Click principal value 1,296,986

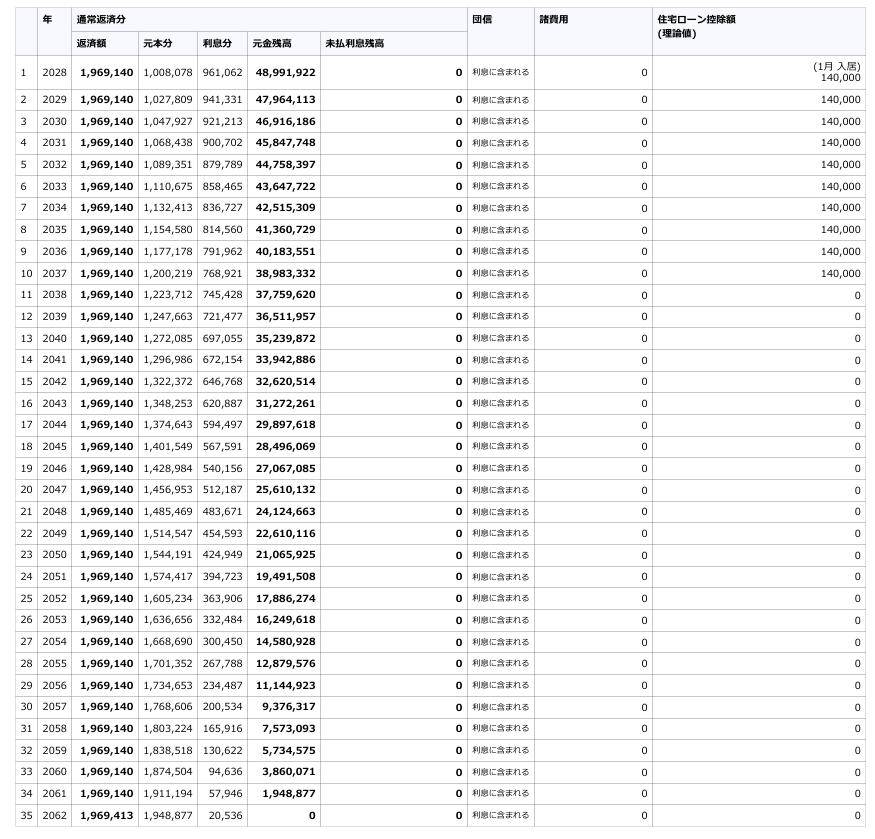click(168, 359)
